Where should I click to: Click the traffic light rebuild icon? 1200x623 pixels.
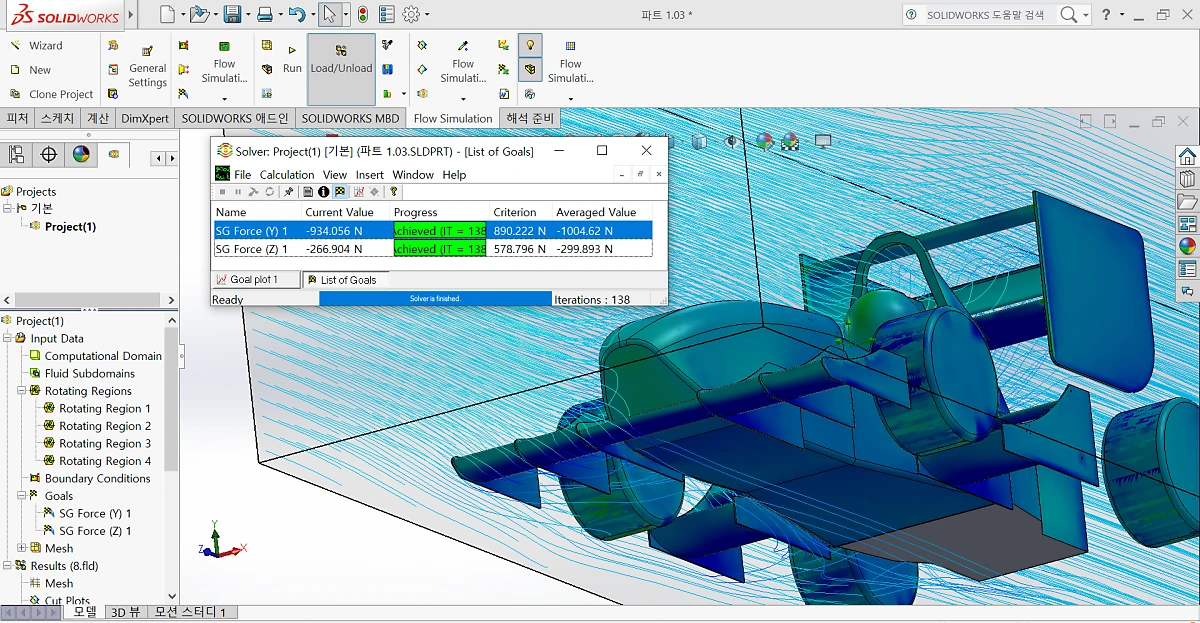coord(362,15)
